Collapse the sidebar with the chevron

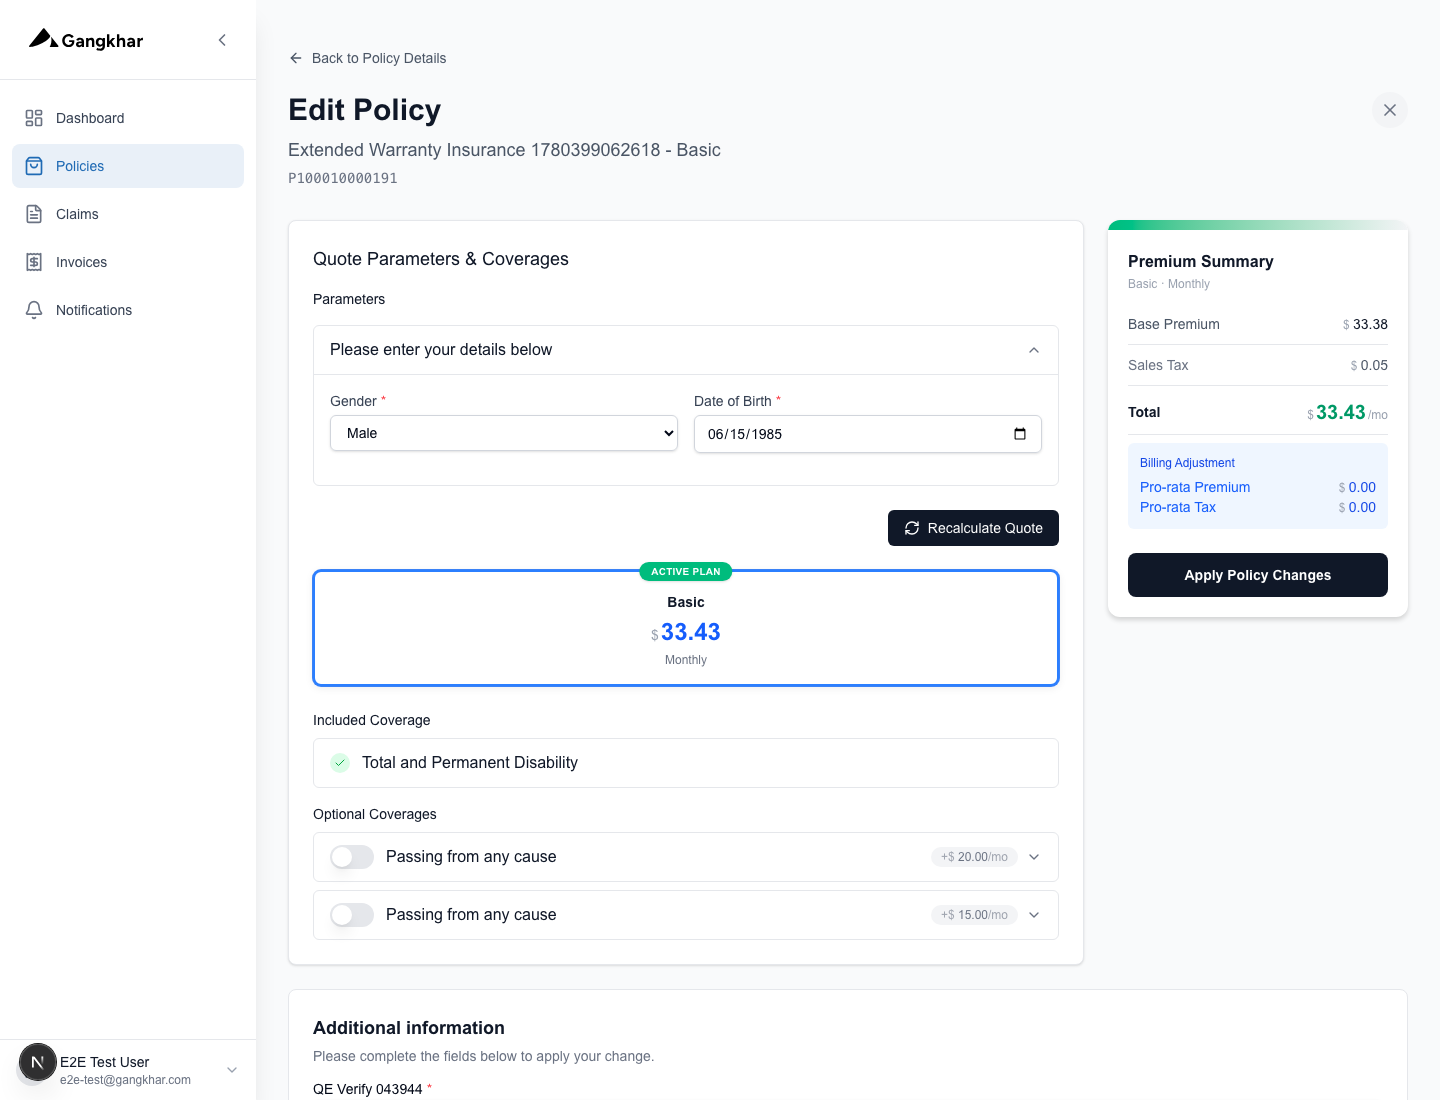click(222, 40)
